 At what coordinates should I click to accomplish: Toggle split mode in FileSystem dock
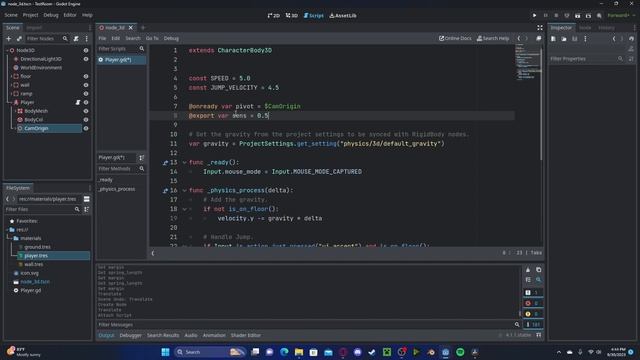click(x=87, y=199)
